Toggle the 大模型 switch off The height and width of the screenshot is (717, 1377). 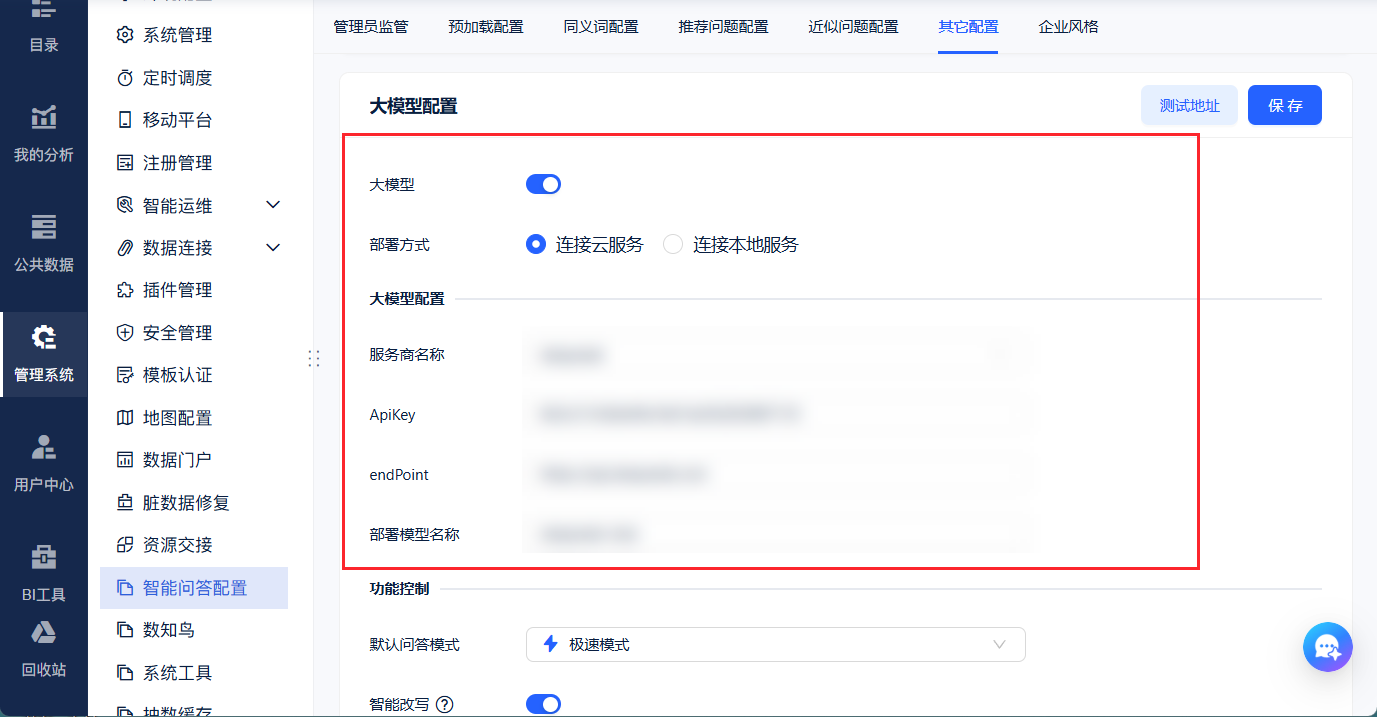pos(543,184)
